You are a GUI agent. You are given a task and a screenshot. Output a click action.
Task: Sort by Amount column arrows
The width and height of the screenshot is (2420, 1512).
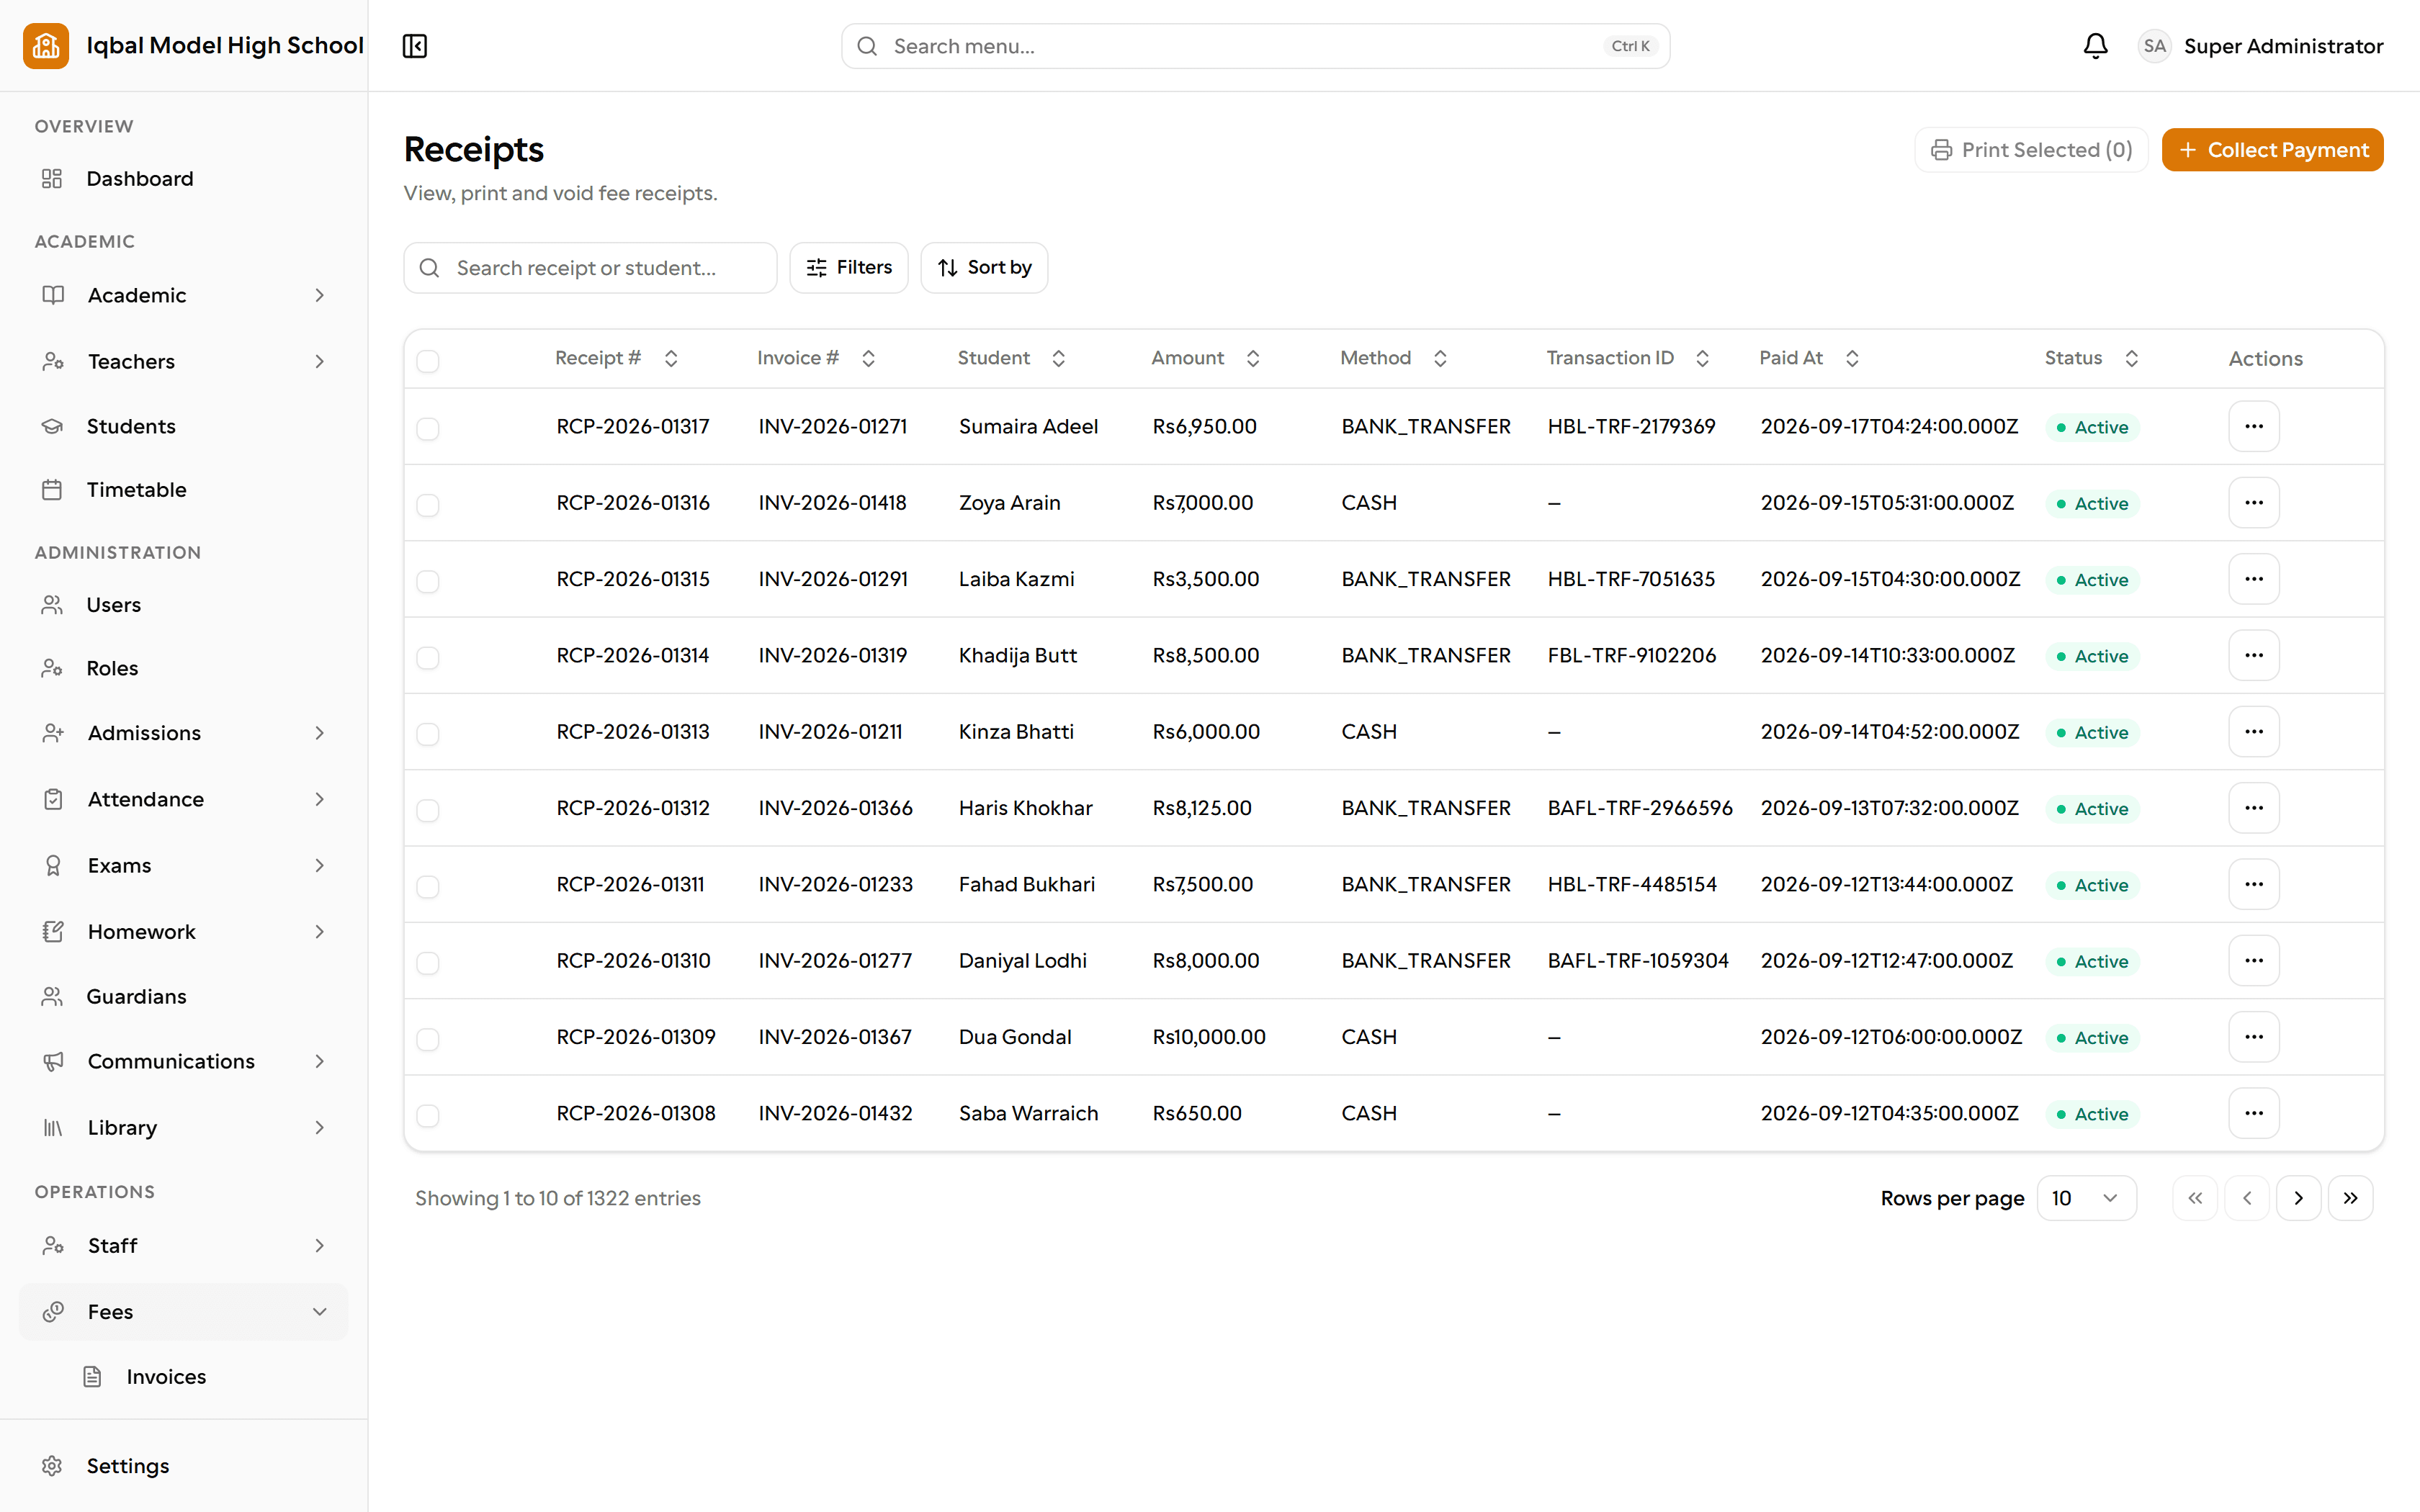[1252, 358]
